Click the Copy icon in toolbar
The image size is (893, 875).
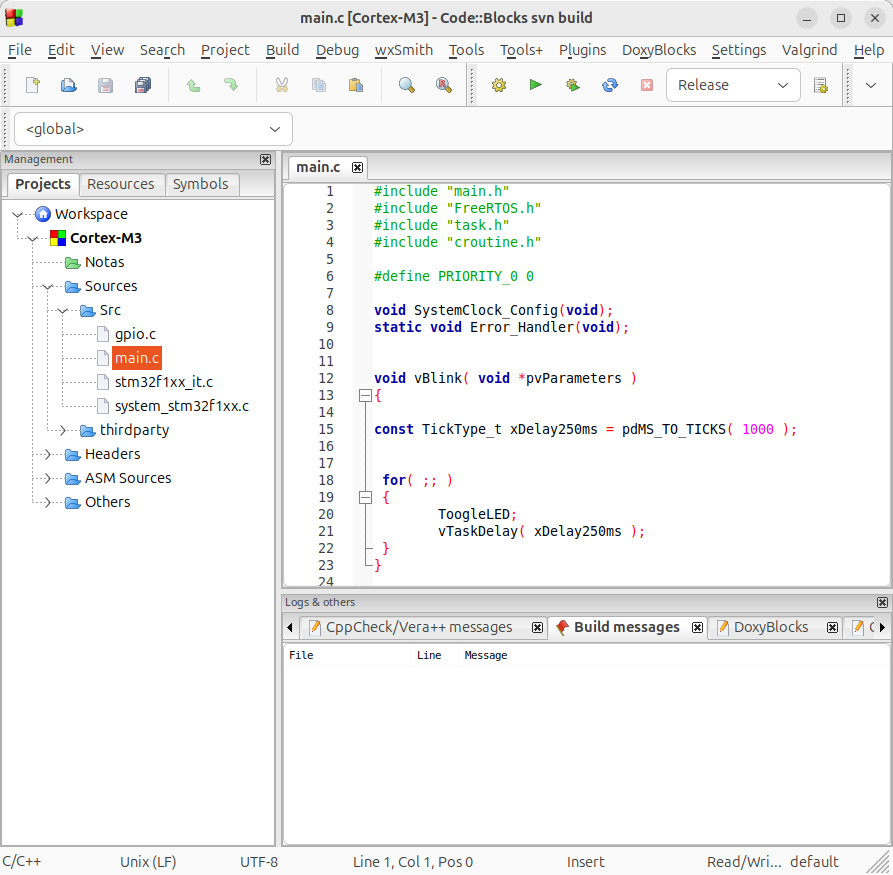point(319,85)
